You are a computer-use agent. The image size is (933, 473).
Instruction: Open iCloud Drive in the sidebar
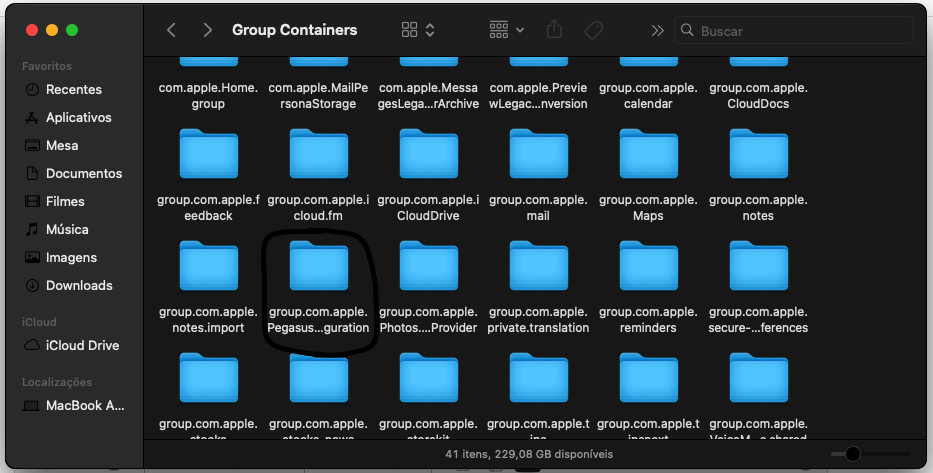coord(82,345)
